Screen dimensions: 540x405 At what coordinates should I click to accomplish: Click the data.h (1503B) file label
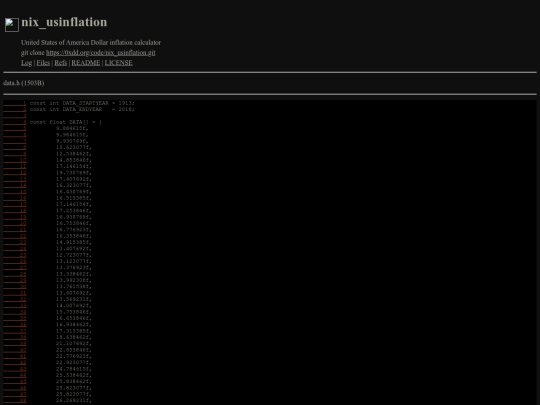pos(24,83)
